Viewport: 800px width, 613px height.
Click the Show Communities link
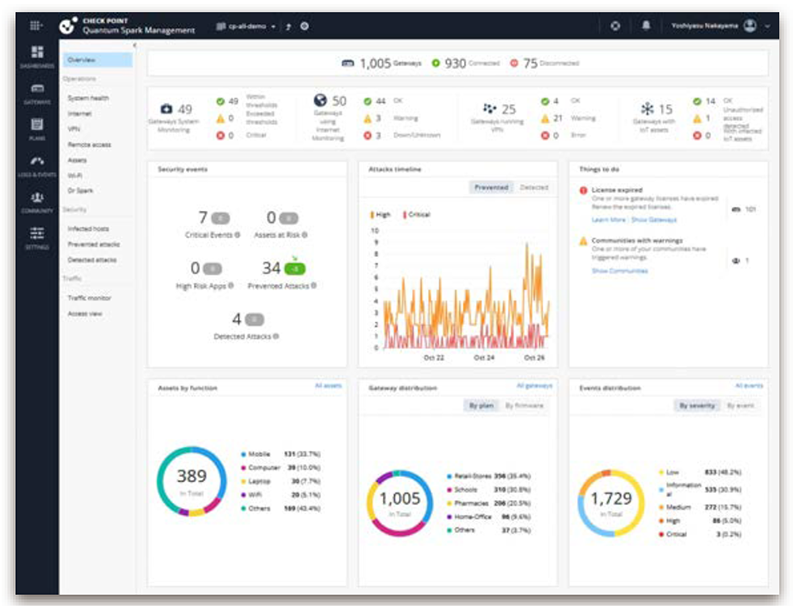pyautogui.click(x=619, y=271)
